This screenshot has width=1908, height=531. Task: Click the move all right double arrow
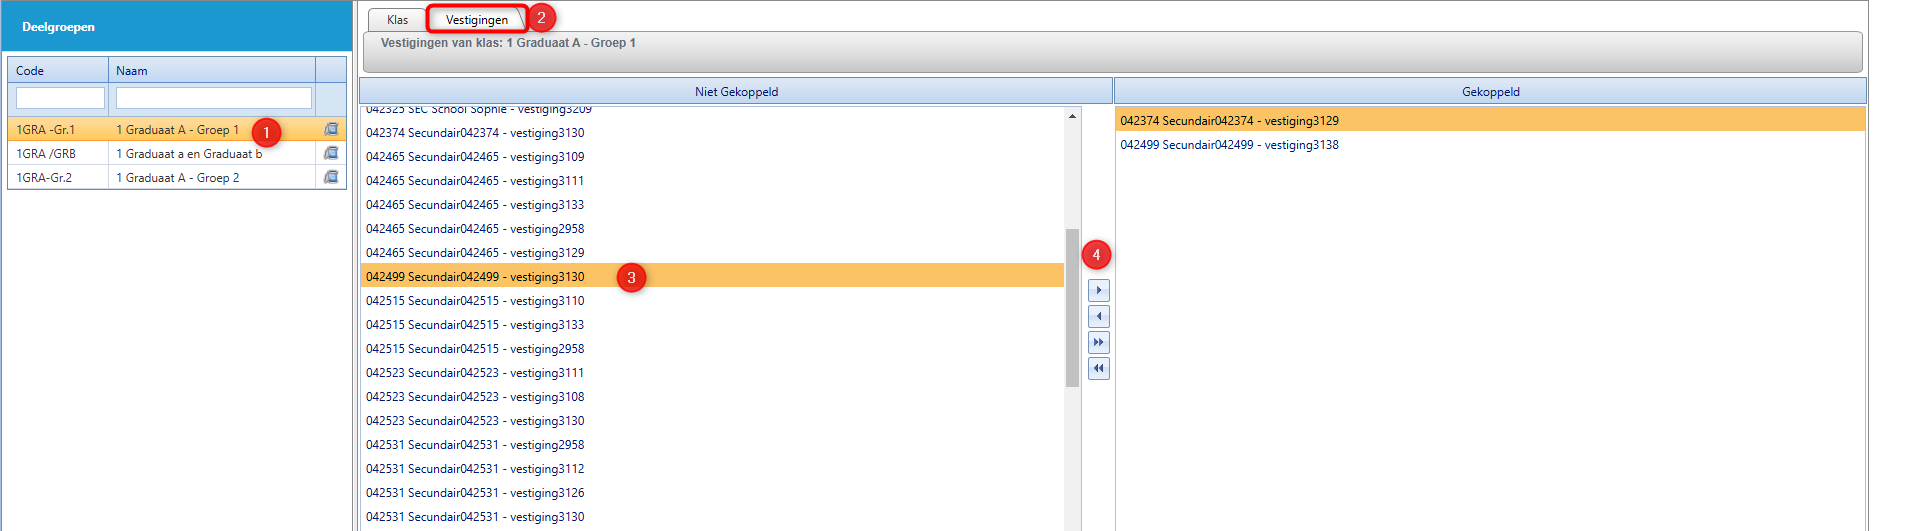tap(1098, 343)
